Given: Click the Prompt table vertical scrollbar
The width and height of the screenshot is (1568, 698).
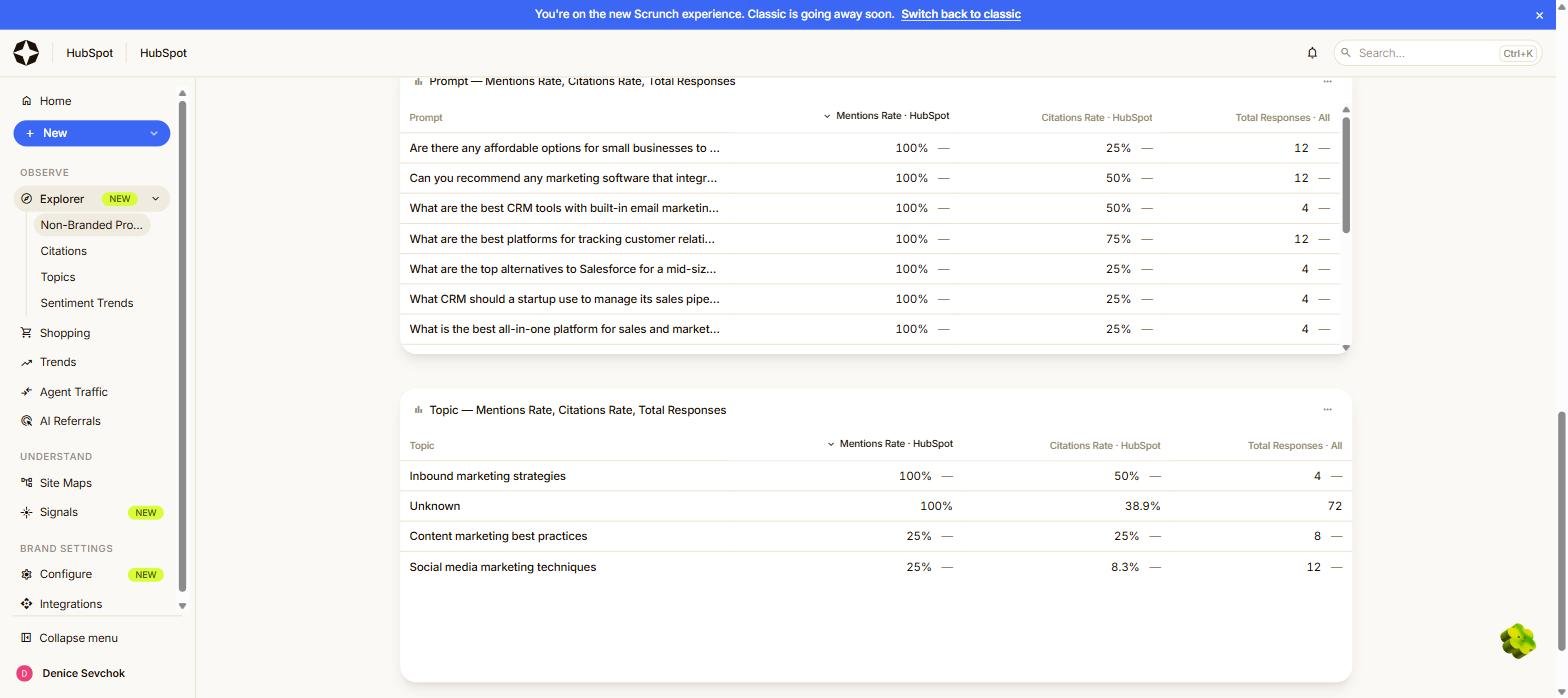Looking at the screenshot, I should coord(1346,175).
